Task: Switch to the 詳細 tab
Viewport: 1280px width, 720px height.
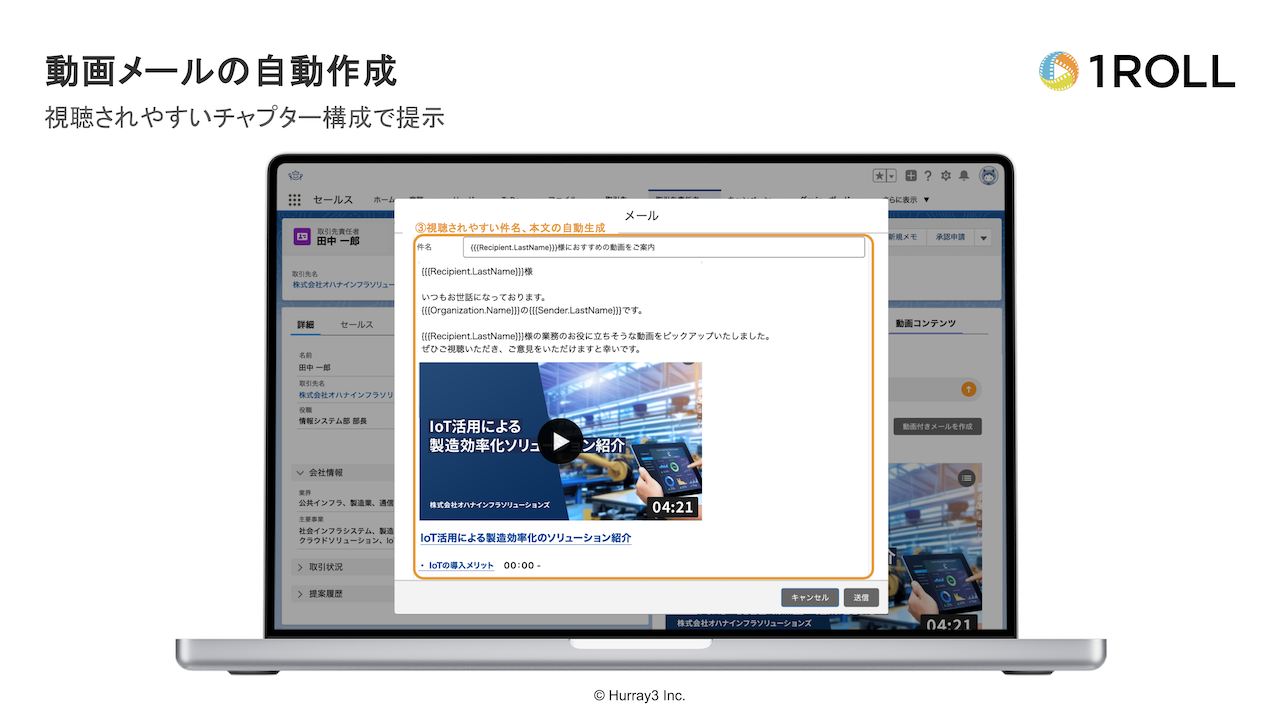Action: click(x=304, y=324)
